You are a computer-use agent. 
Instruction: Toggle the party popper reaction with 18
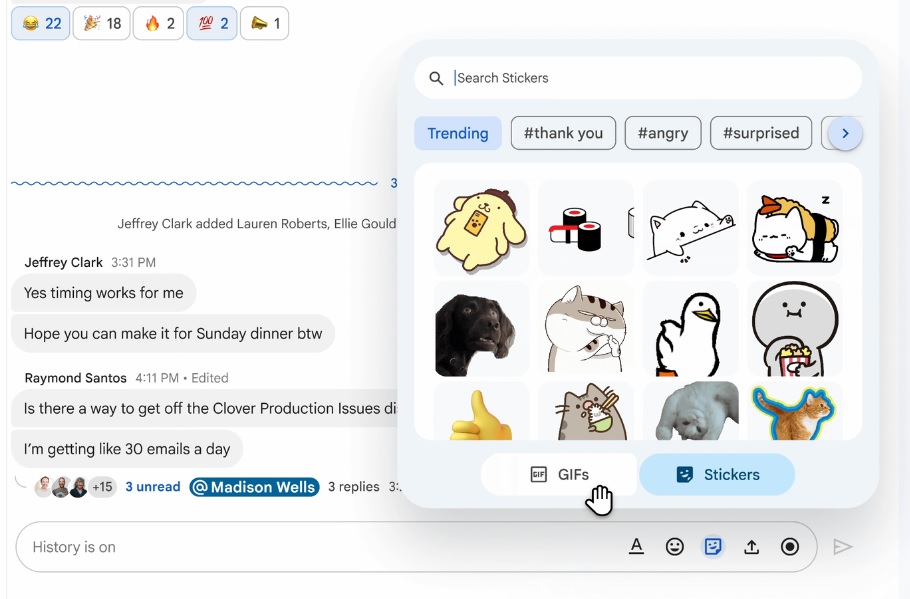click(x=103, y=23)
